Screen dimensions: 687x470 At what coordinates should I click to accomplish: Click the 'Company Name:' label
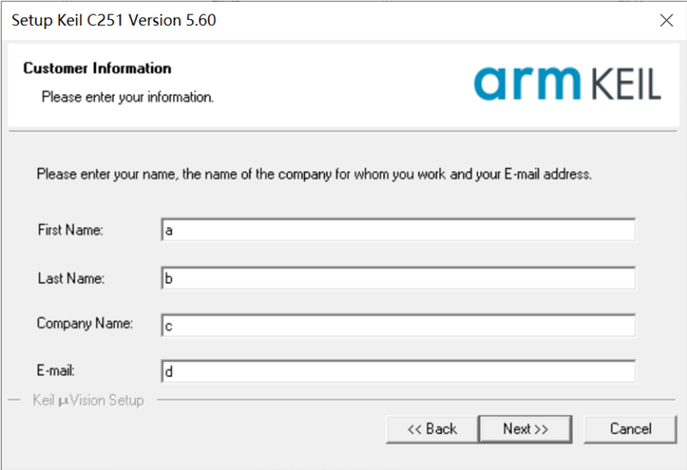click(85, 323)
